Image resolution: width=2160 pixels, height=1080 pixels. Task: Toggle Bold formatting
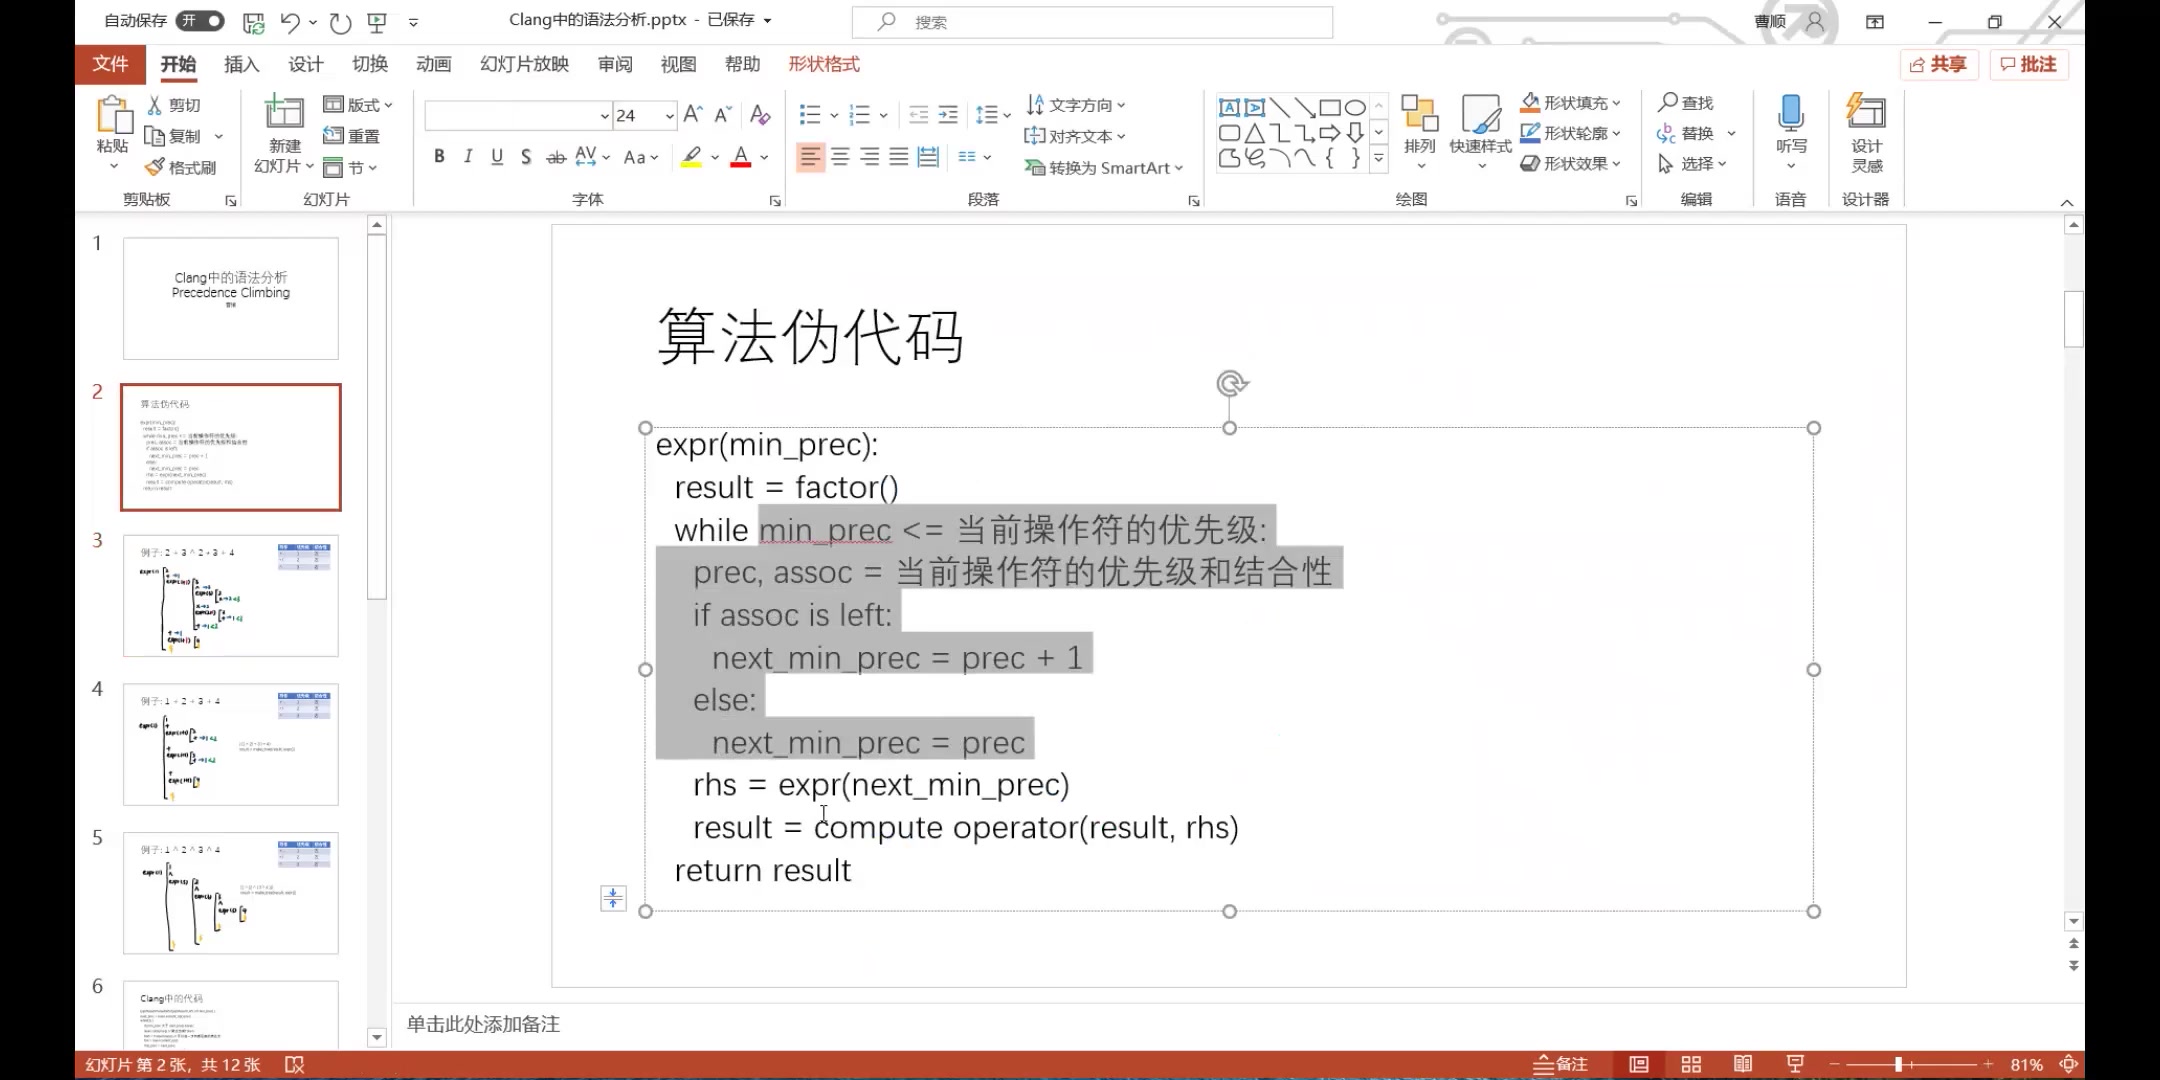(439, 157)
